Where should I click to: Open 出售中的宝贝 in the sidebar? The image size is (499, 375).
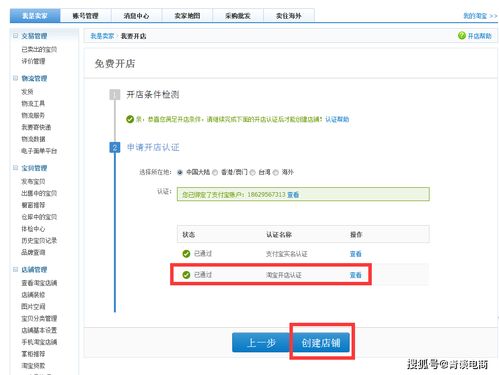[x=39, y=193]
